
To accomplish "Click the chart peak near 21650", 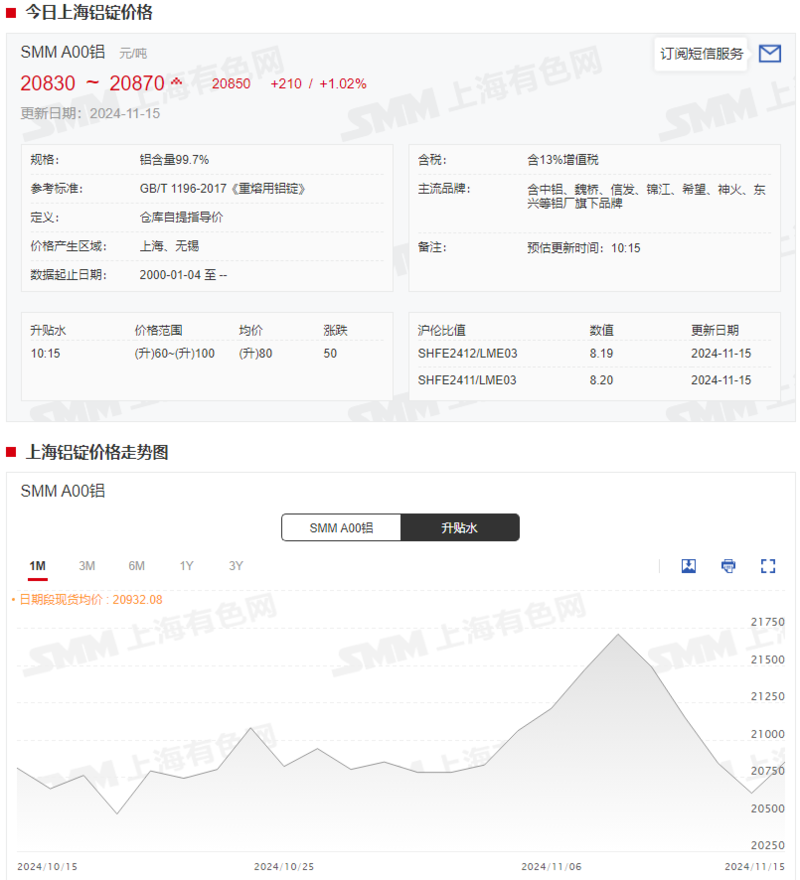I will pos(618,635).
